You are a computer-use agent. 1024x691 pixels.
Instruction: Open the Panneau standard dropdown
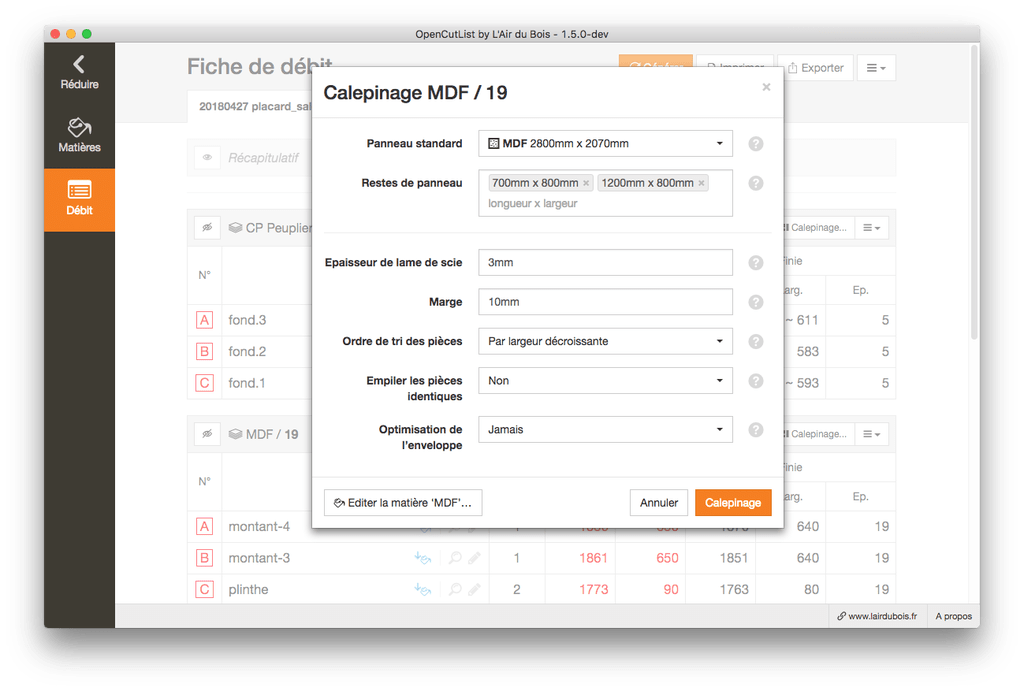(x=605, y=144)
